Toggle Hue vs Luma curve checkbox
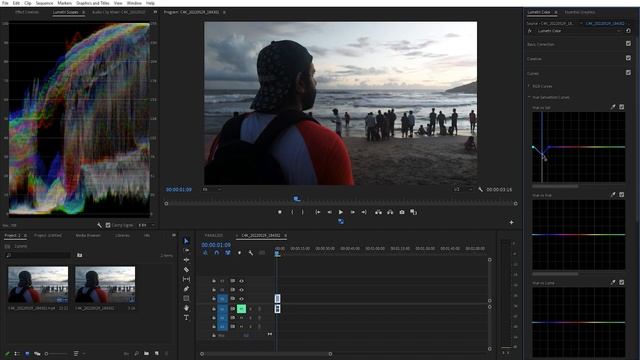This screenshot has height=360, width=640. 622,282
